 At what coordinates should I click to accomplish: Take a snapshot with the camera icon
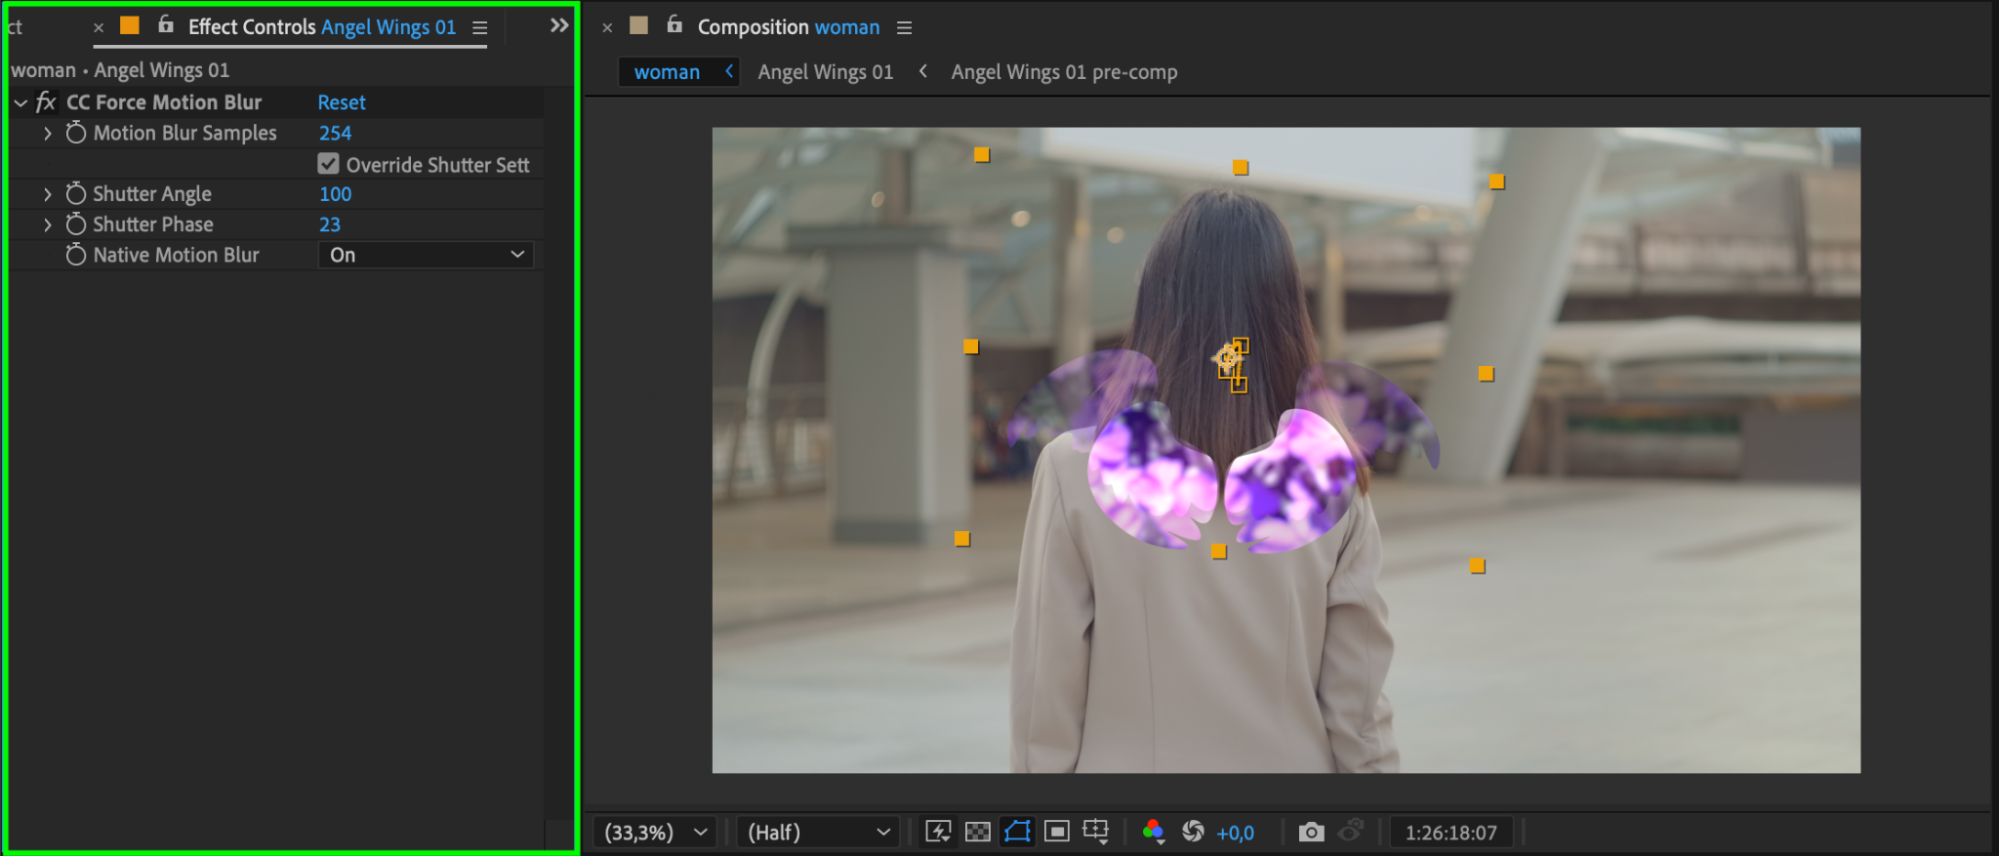click(x=1311, y=832)
